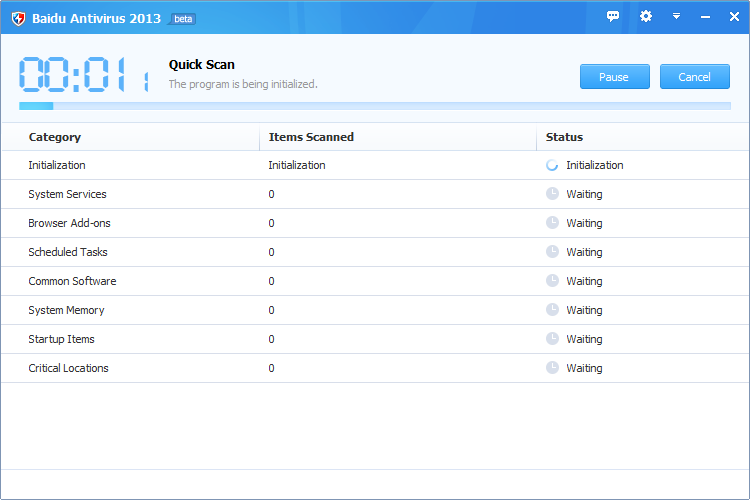
Task: Click the beta badge in title bar
Action: (x=183, y=19)
